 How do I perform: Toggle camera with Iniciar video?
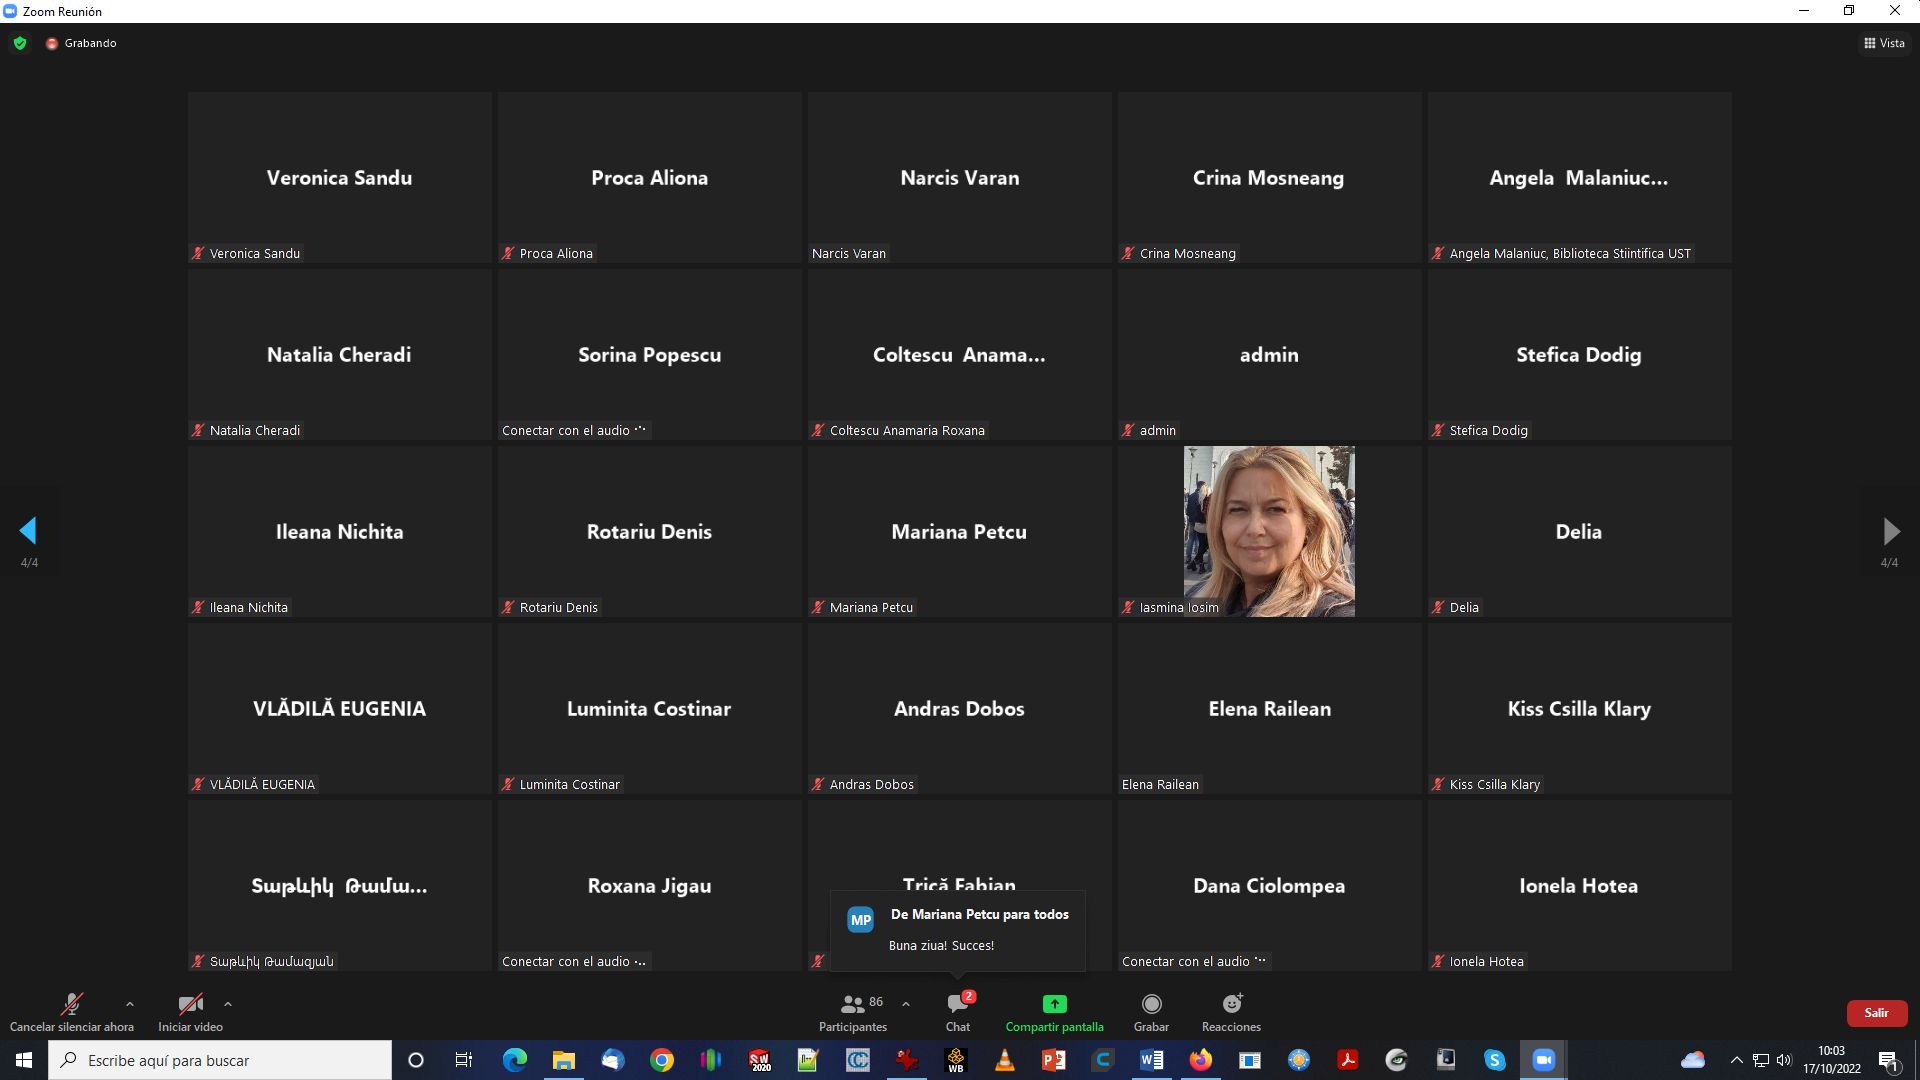(190, 1004)
